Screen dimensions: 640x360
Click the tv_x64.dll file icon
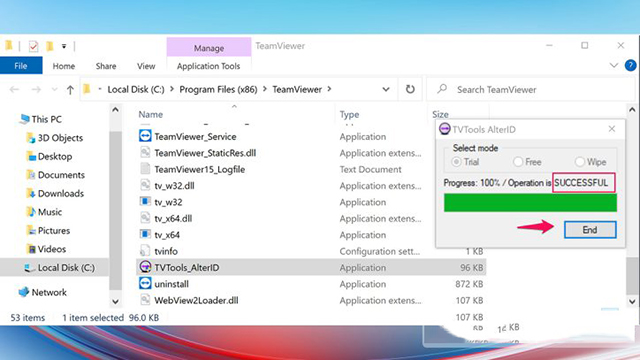(x=145, y=218)
